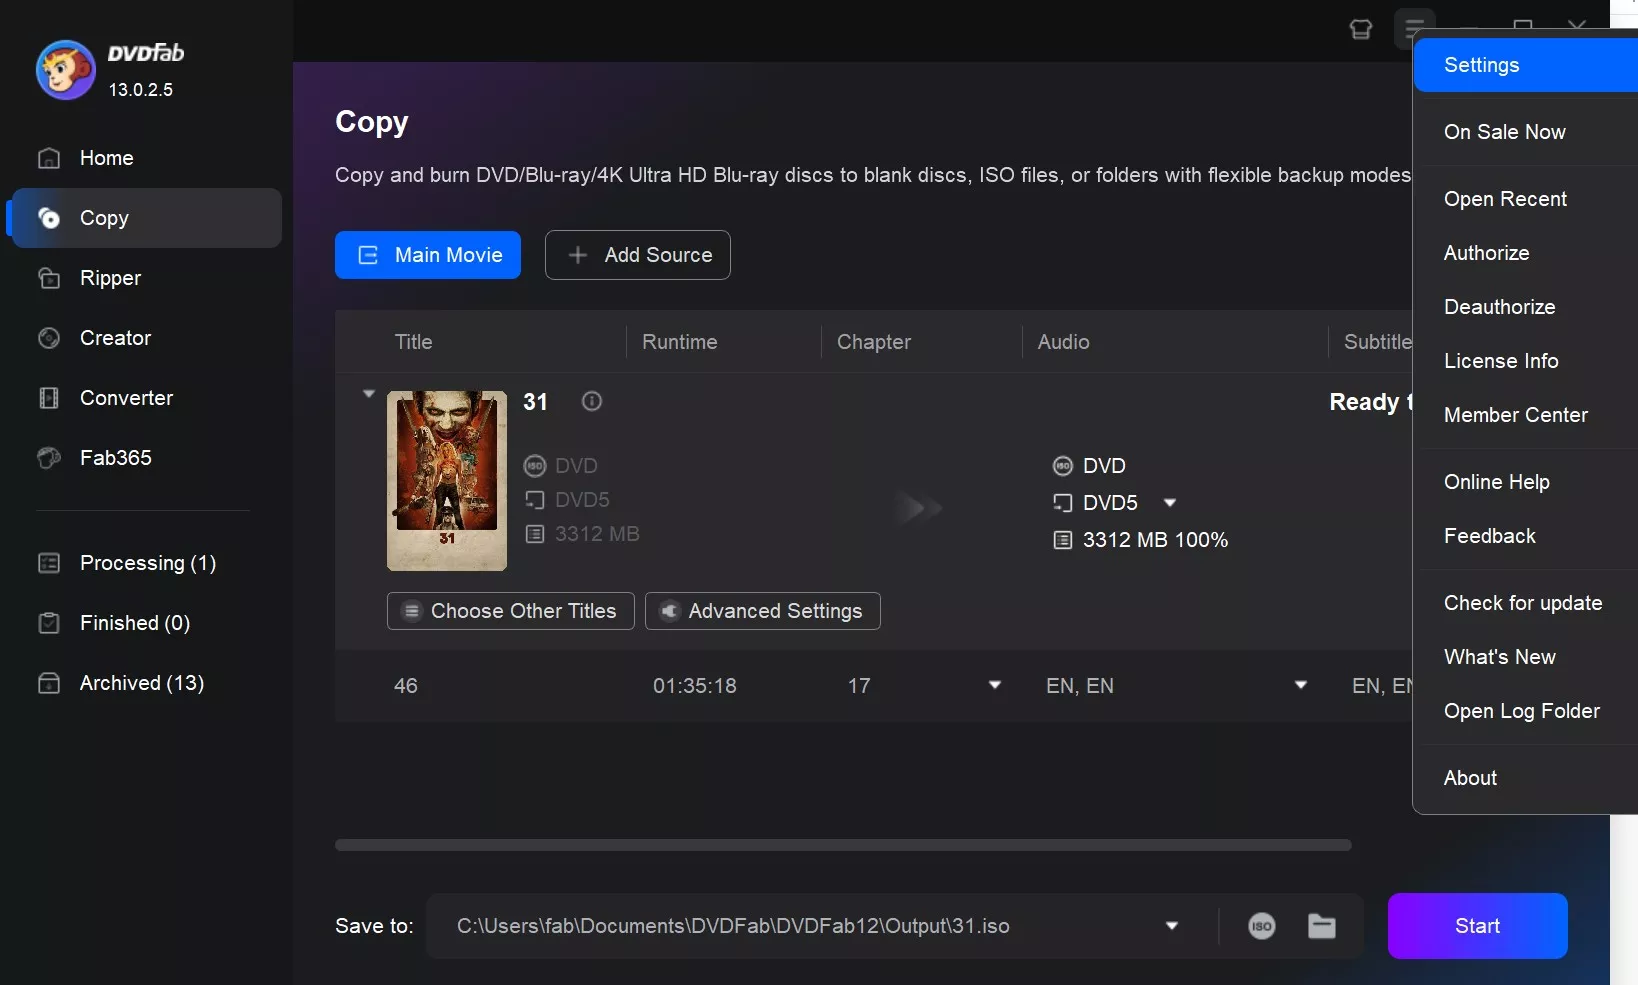Open License Info from the Settings menu
This screenshot has width=1638, height=985.
tap(1501, 361)
